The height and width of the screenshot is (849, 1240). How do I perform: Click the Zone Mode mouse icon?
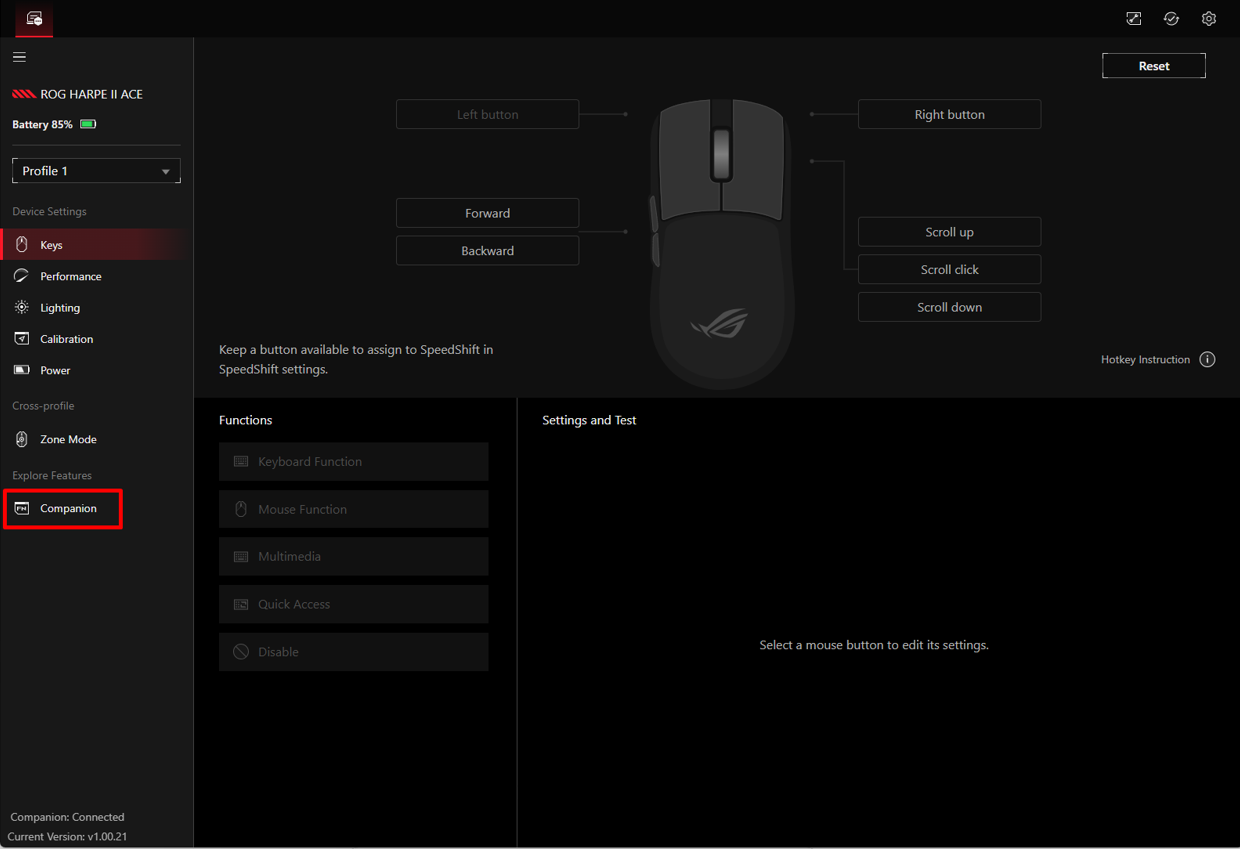[x=21, y=439]
